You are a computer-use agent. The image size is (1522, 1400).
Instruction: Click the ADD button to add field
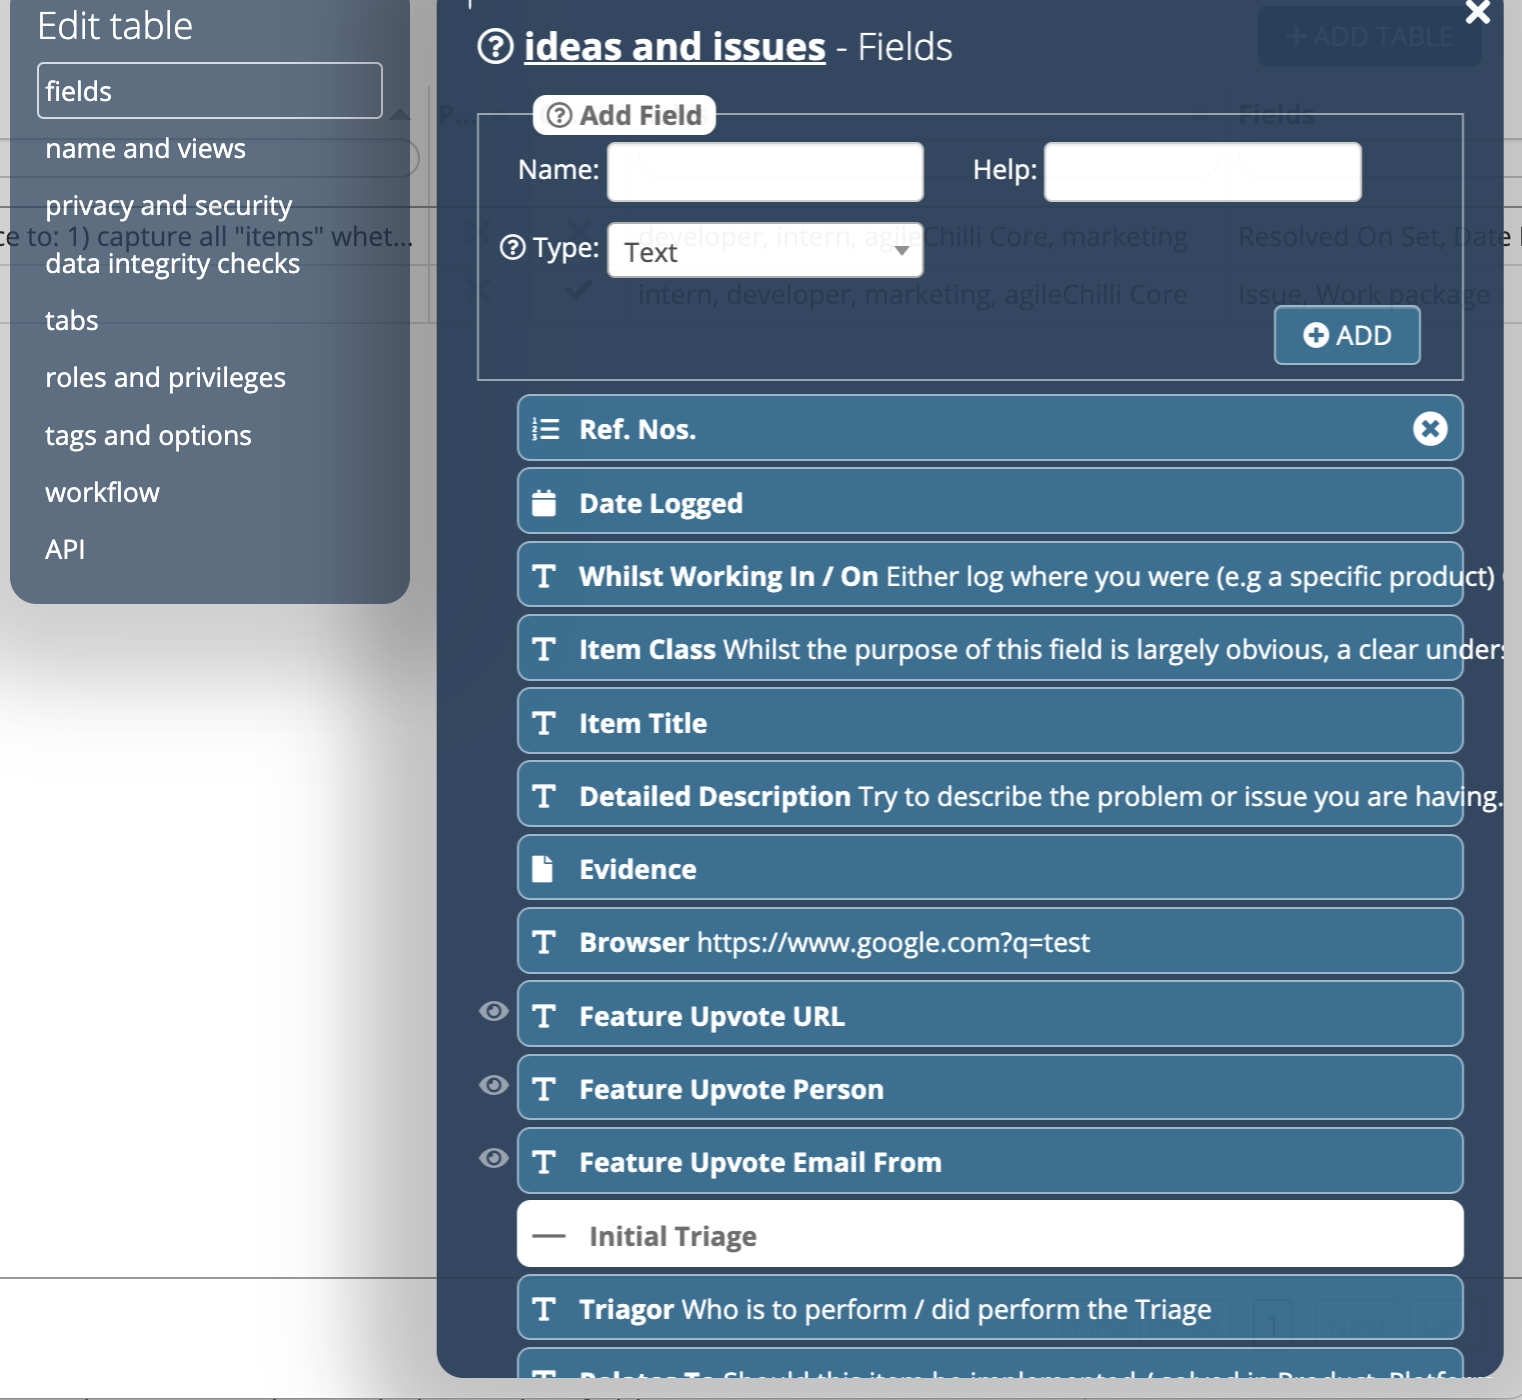[1347, 335]
